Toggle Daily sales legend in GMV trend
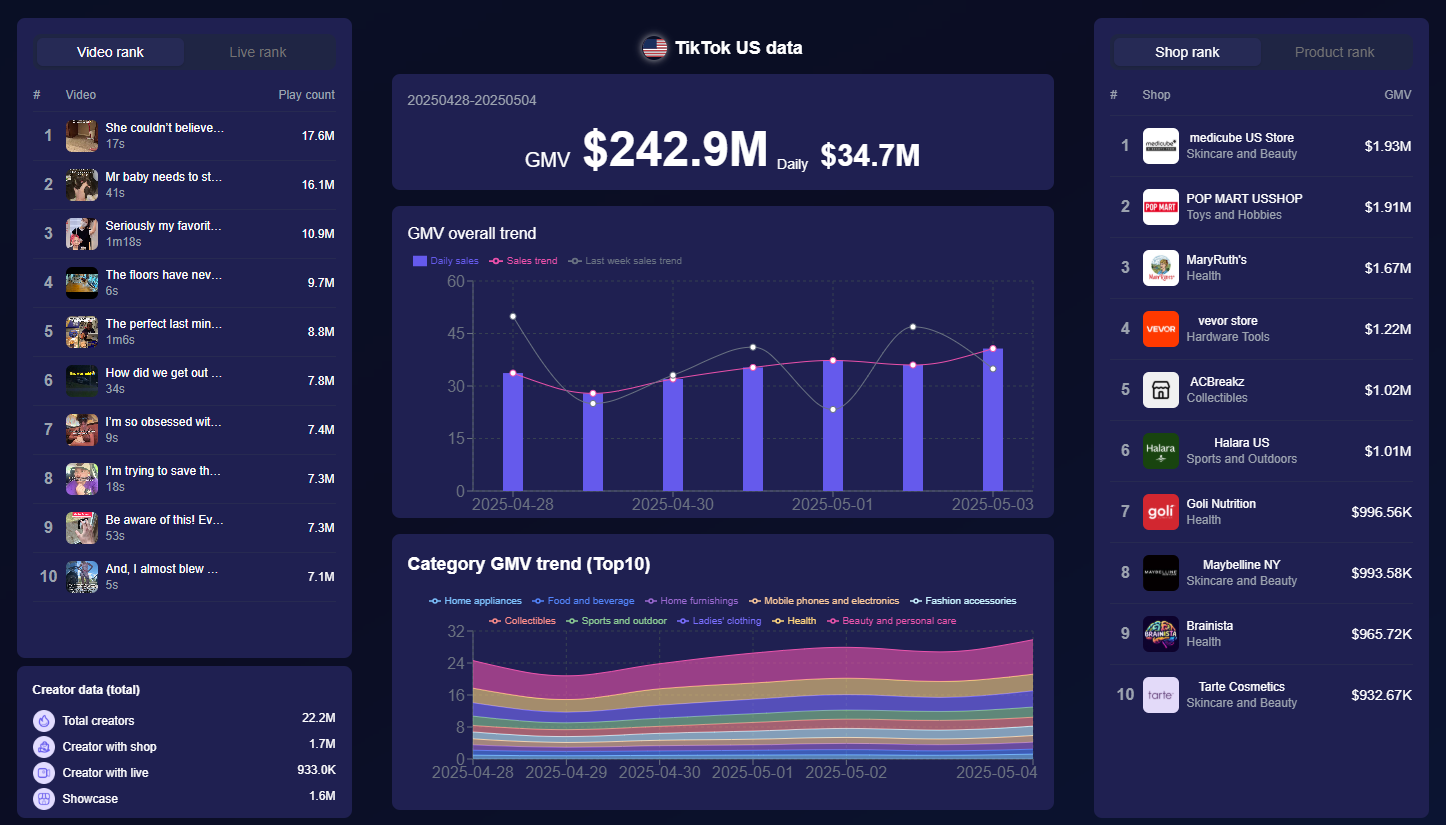Viewport: 1446px width, 825px height. 446,261
